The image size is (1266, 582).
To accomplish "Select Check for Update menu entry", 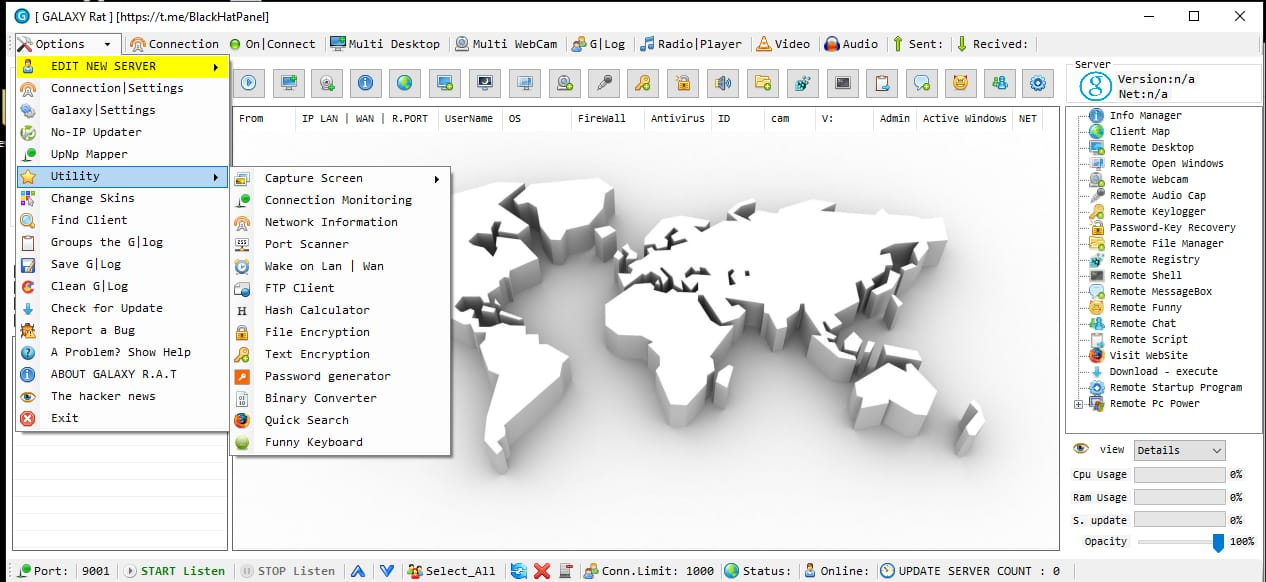I will (106, 308).
